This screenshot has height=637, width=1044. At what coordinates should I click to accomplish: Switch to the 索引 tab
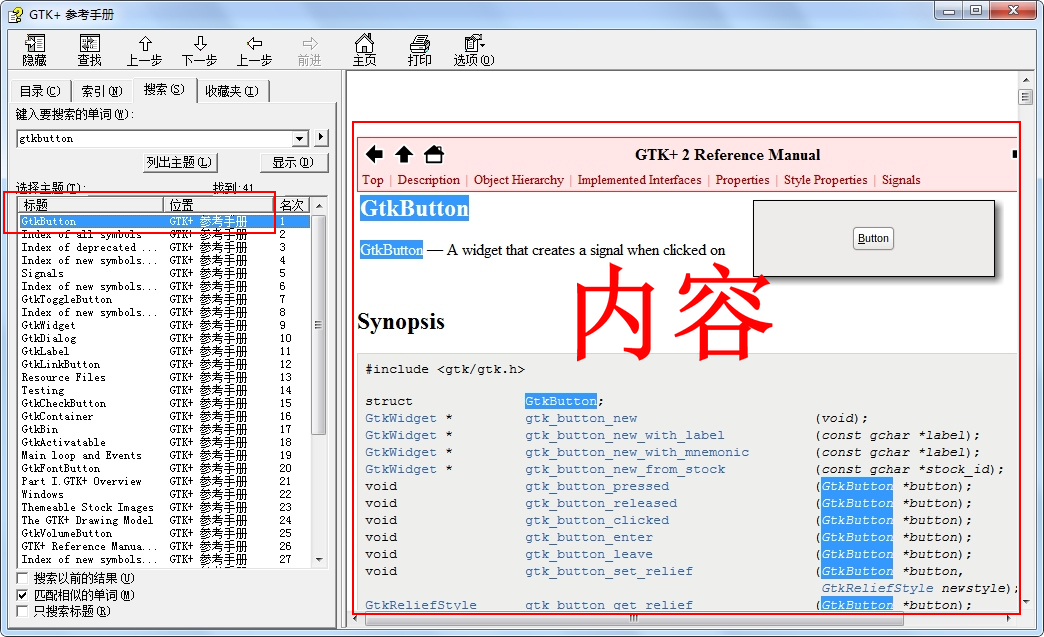[101, 91]
